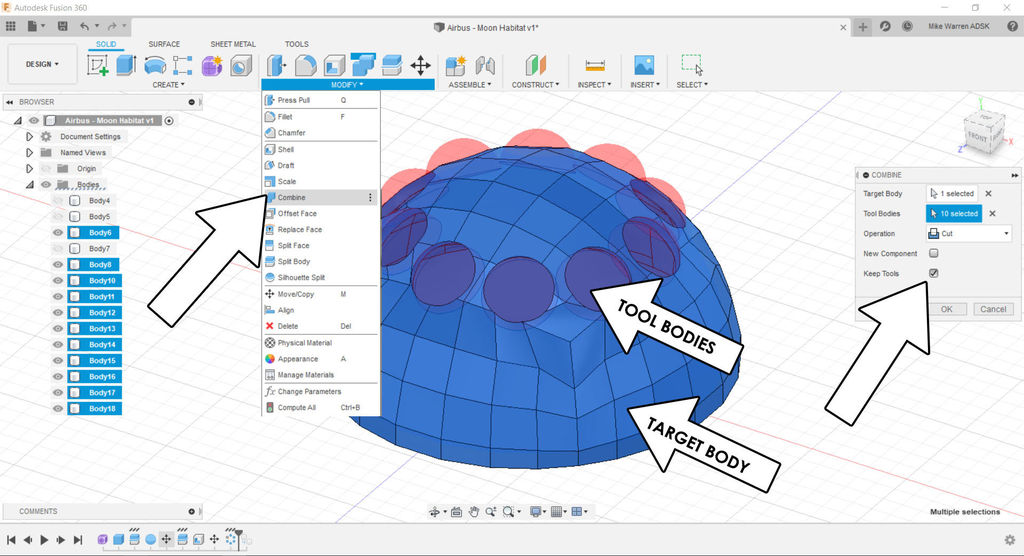The height and width of the screenshot is (556, 1024).
Task: Open the job status clock icon
Action: pos(907,26)
